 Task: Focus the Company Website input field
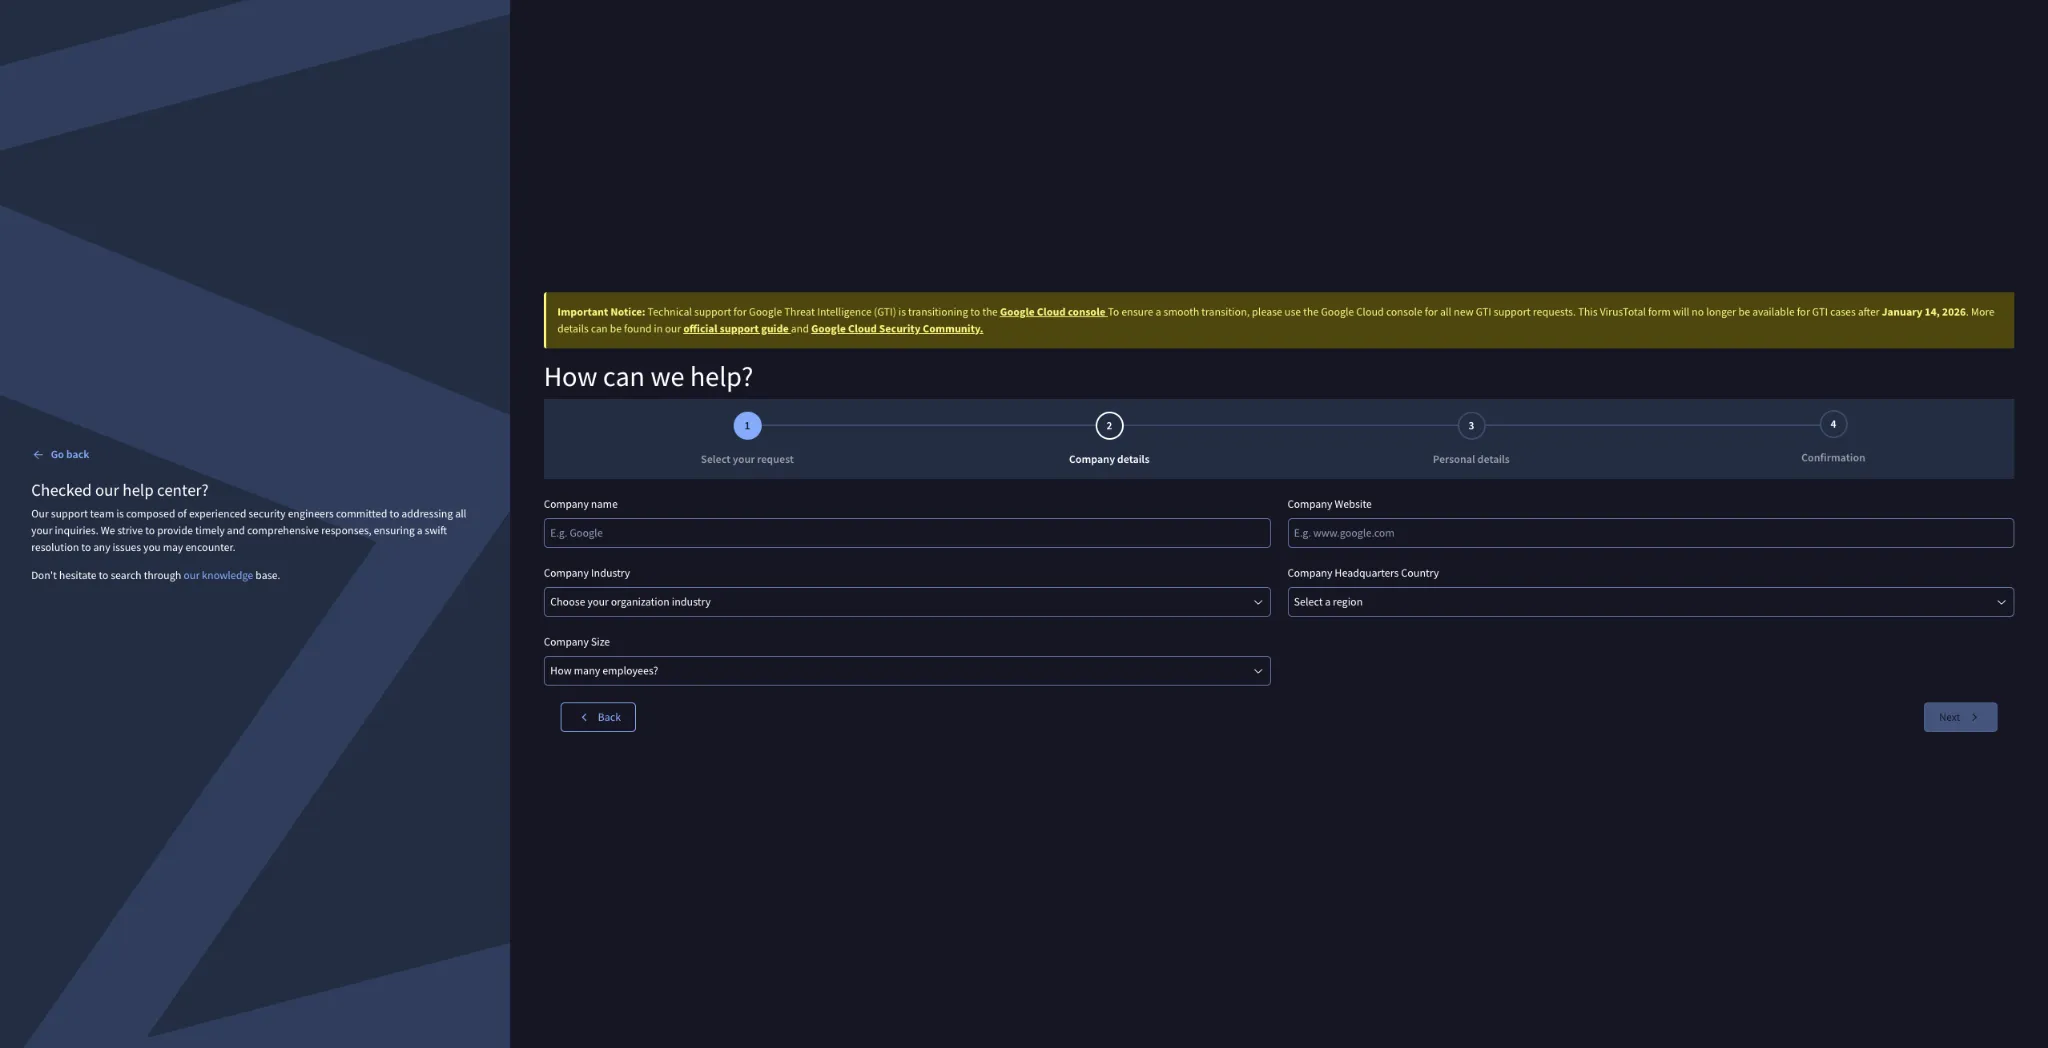coord(1651,533)
